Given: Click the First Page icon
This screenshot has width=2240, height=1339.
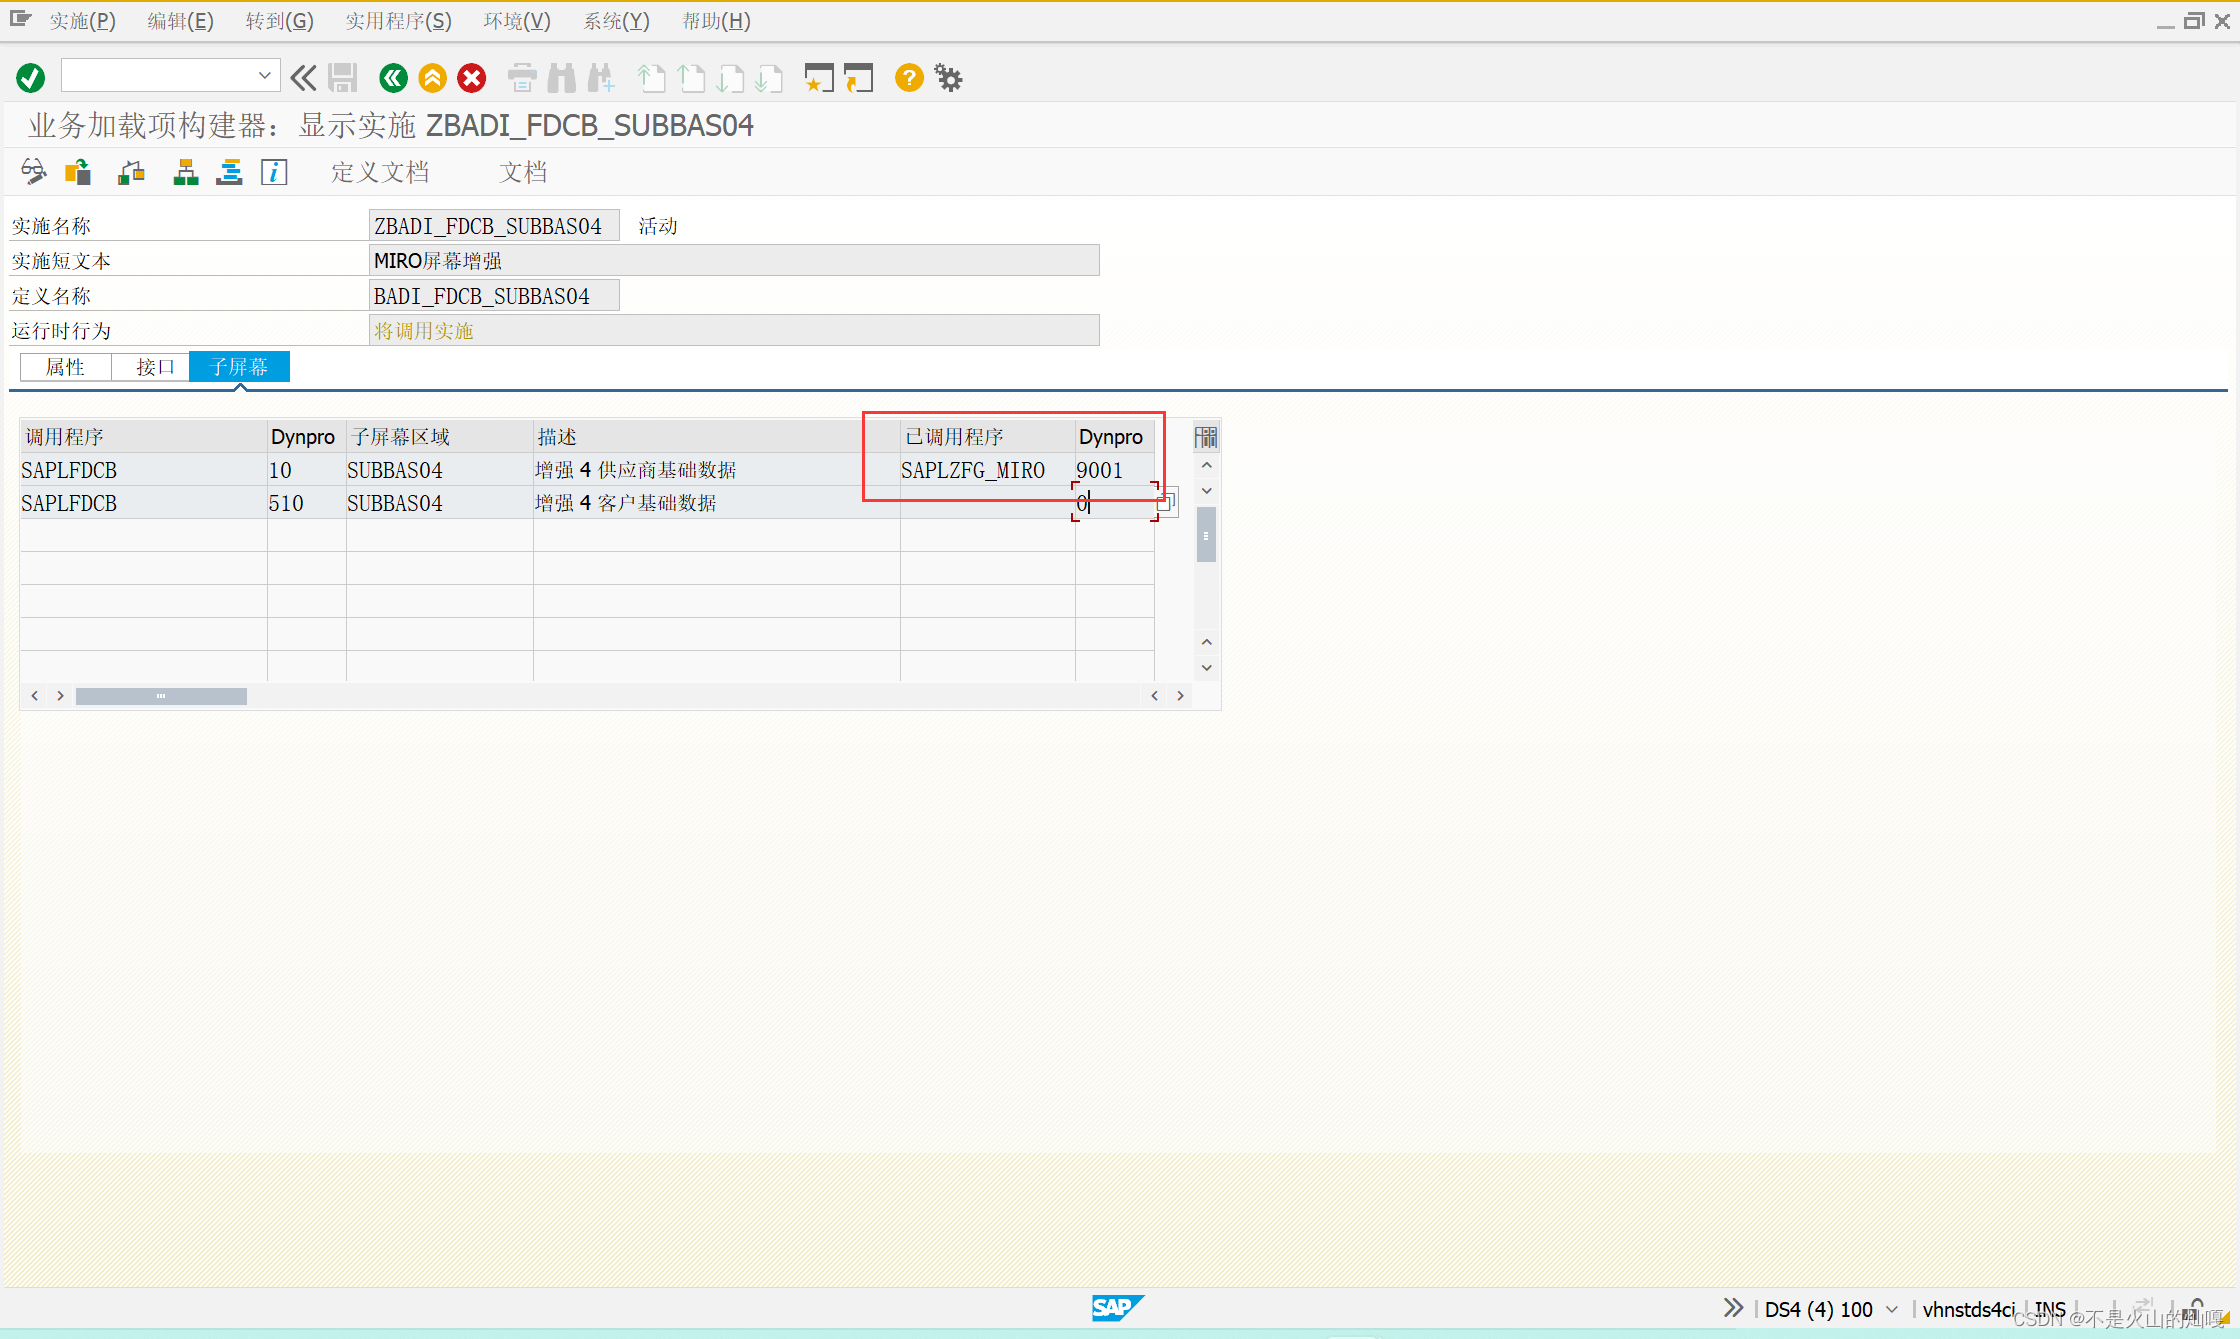Looking at the screenshot, I should coord(651,78).
